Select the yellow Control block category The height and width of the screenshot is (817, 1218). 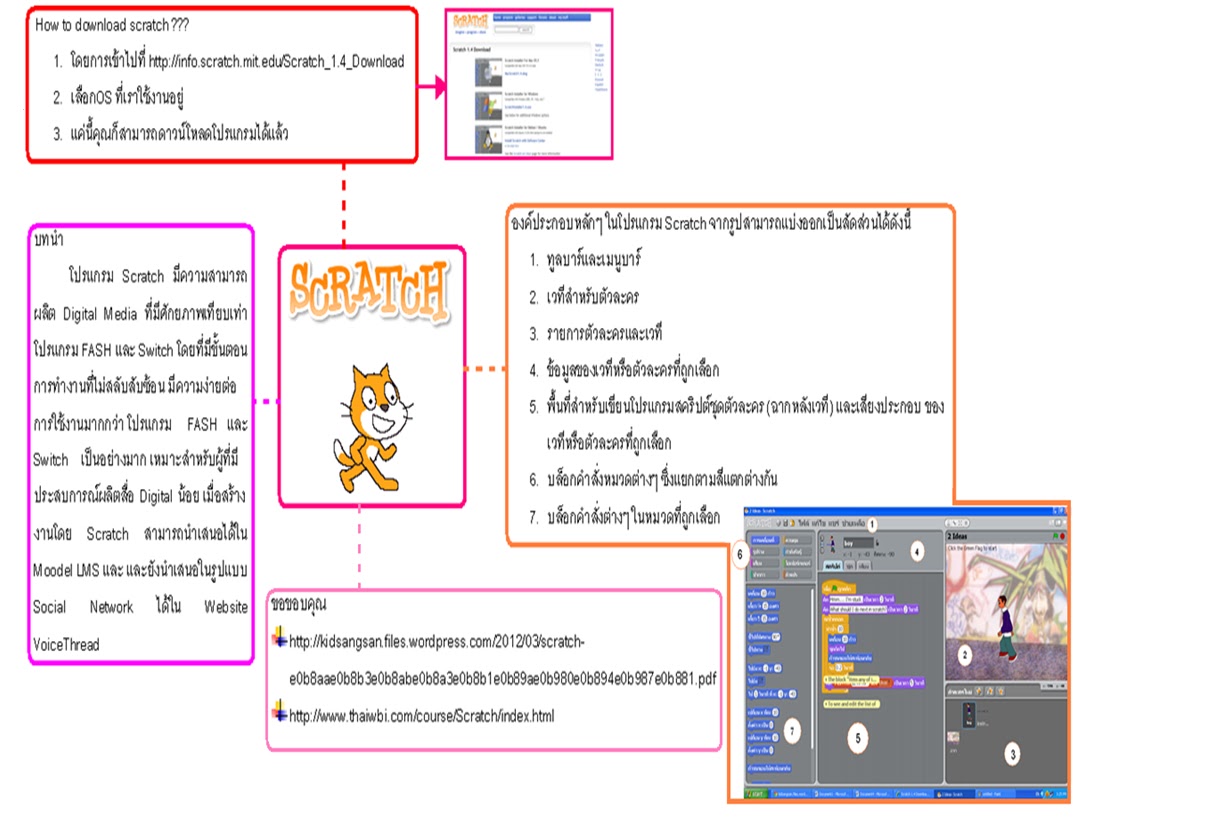(798, 540)
